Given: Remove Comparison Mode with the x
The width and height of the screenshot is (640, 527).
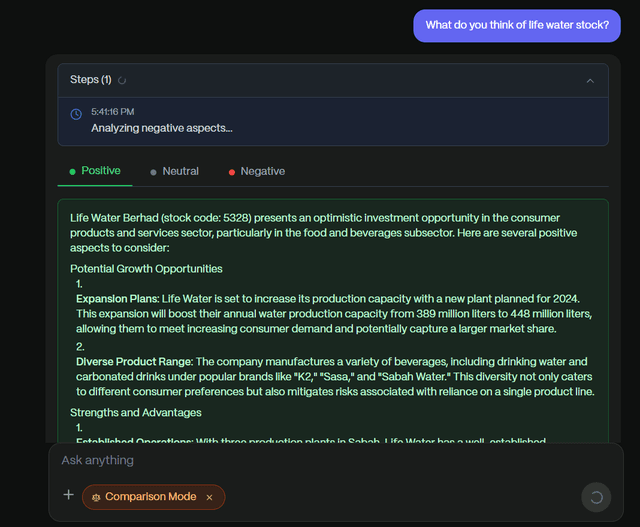Looking at the screenshot, I should click(209, 497).
